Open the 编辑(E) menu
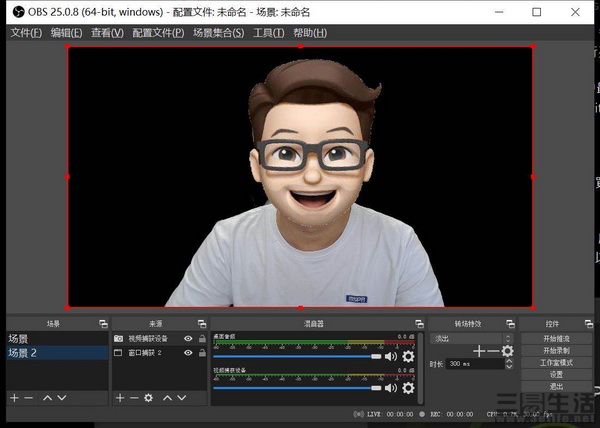The width and height of the screenshot is (600, 428). tap(66, 33)
